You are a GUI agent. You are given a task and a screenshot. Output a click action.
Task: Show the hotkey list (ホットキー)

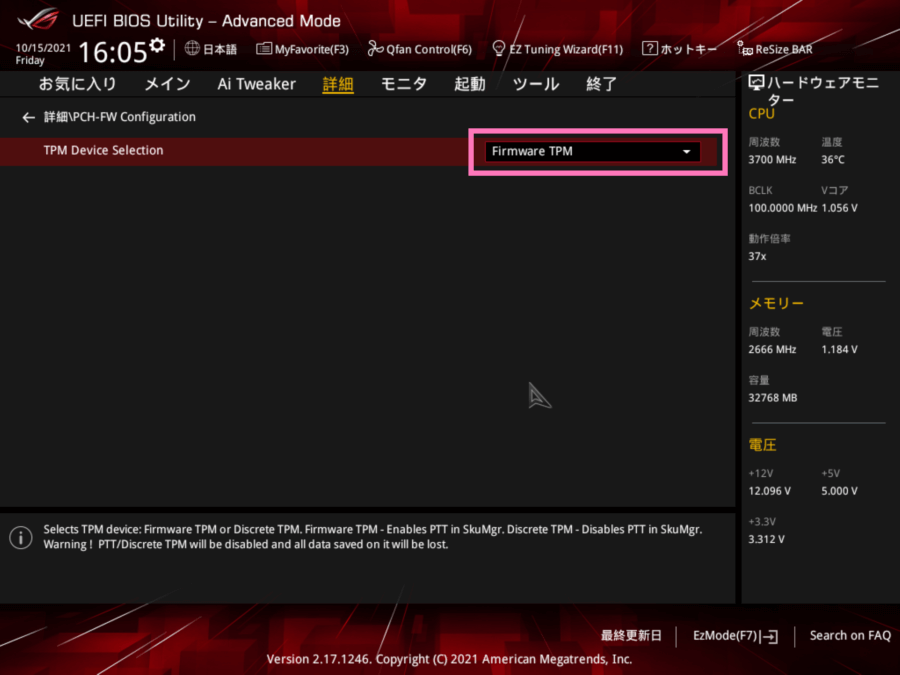(679, 48)
